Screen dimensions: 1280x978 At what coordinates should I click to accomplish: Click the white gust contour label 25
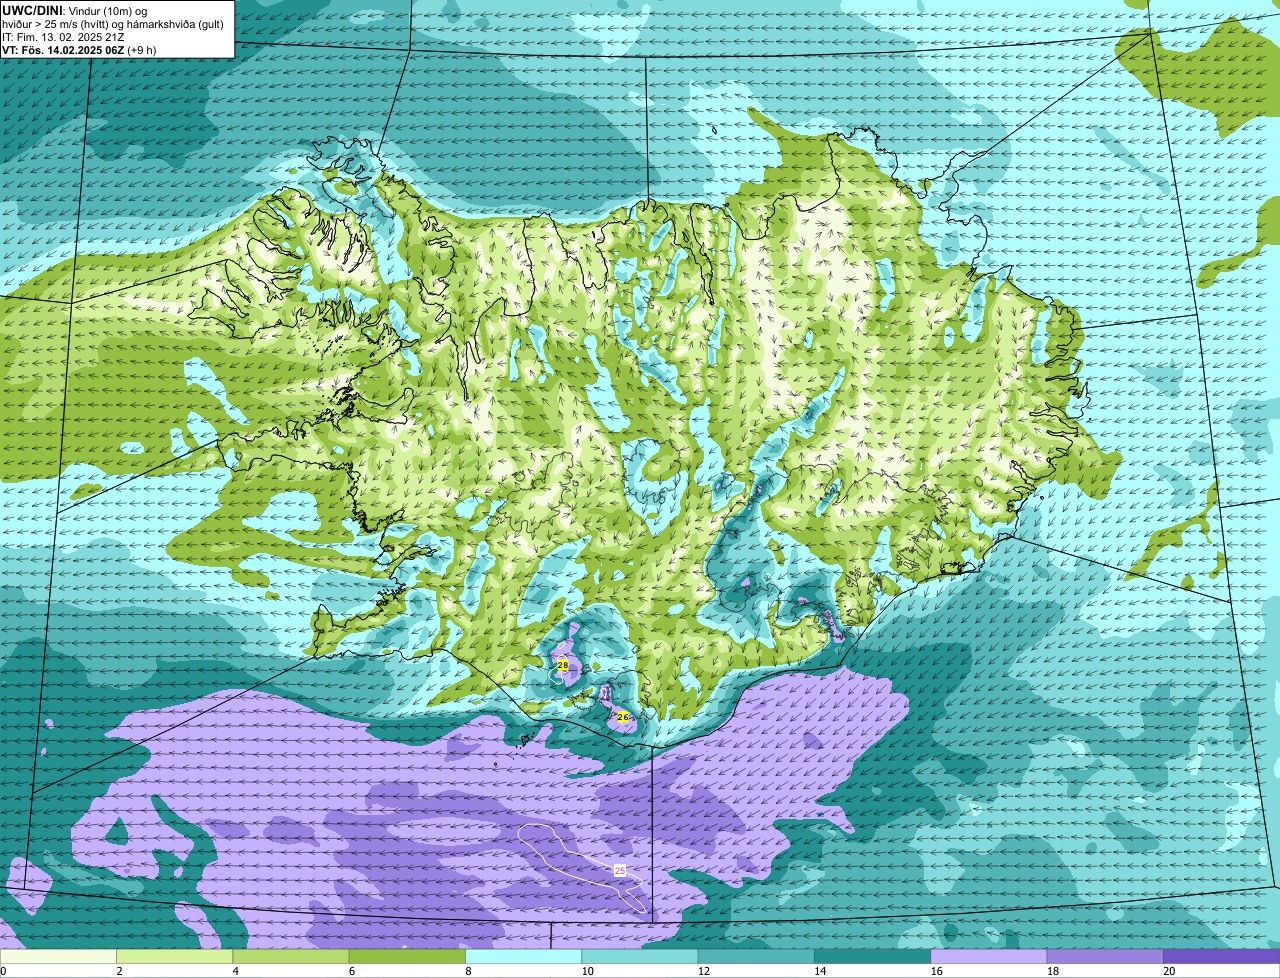click(x=620, y=871)
